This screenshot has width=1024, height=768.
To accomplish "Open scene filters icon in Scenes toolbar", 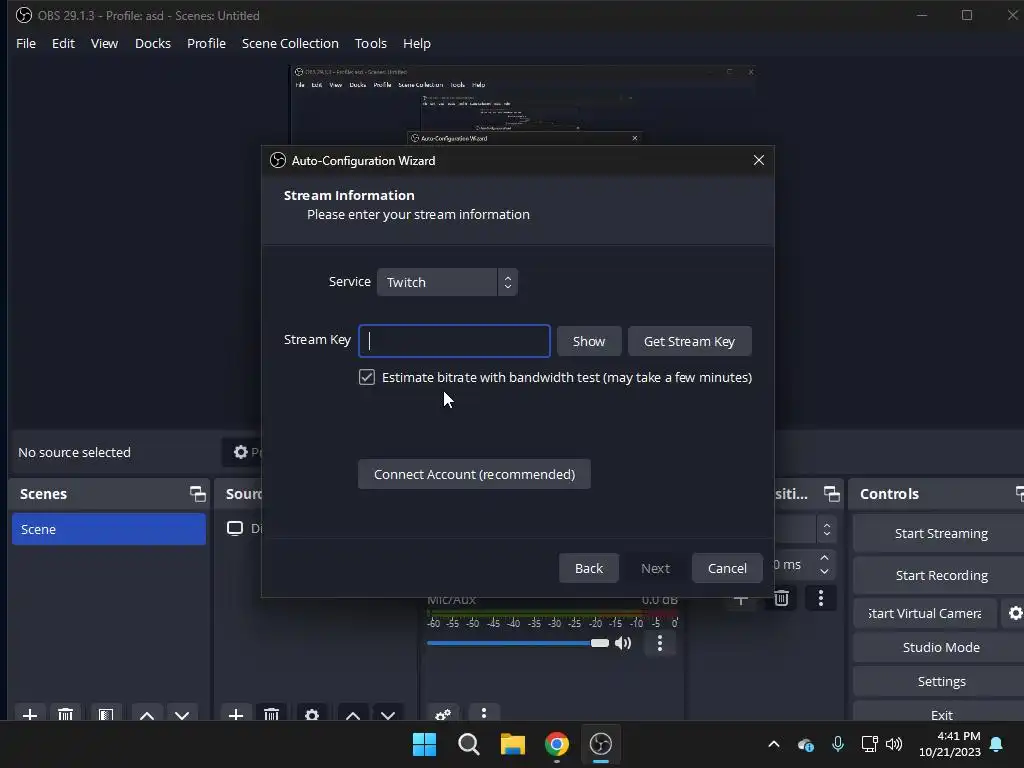I will (x=106, y=714).
